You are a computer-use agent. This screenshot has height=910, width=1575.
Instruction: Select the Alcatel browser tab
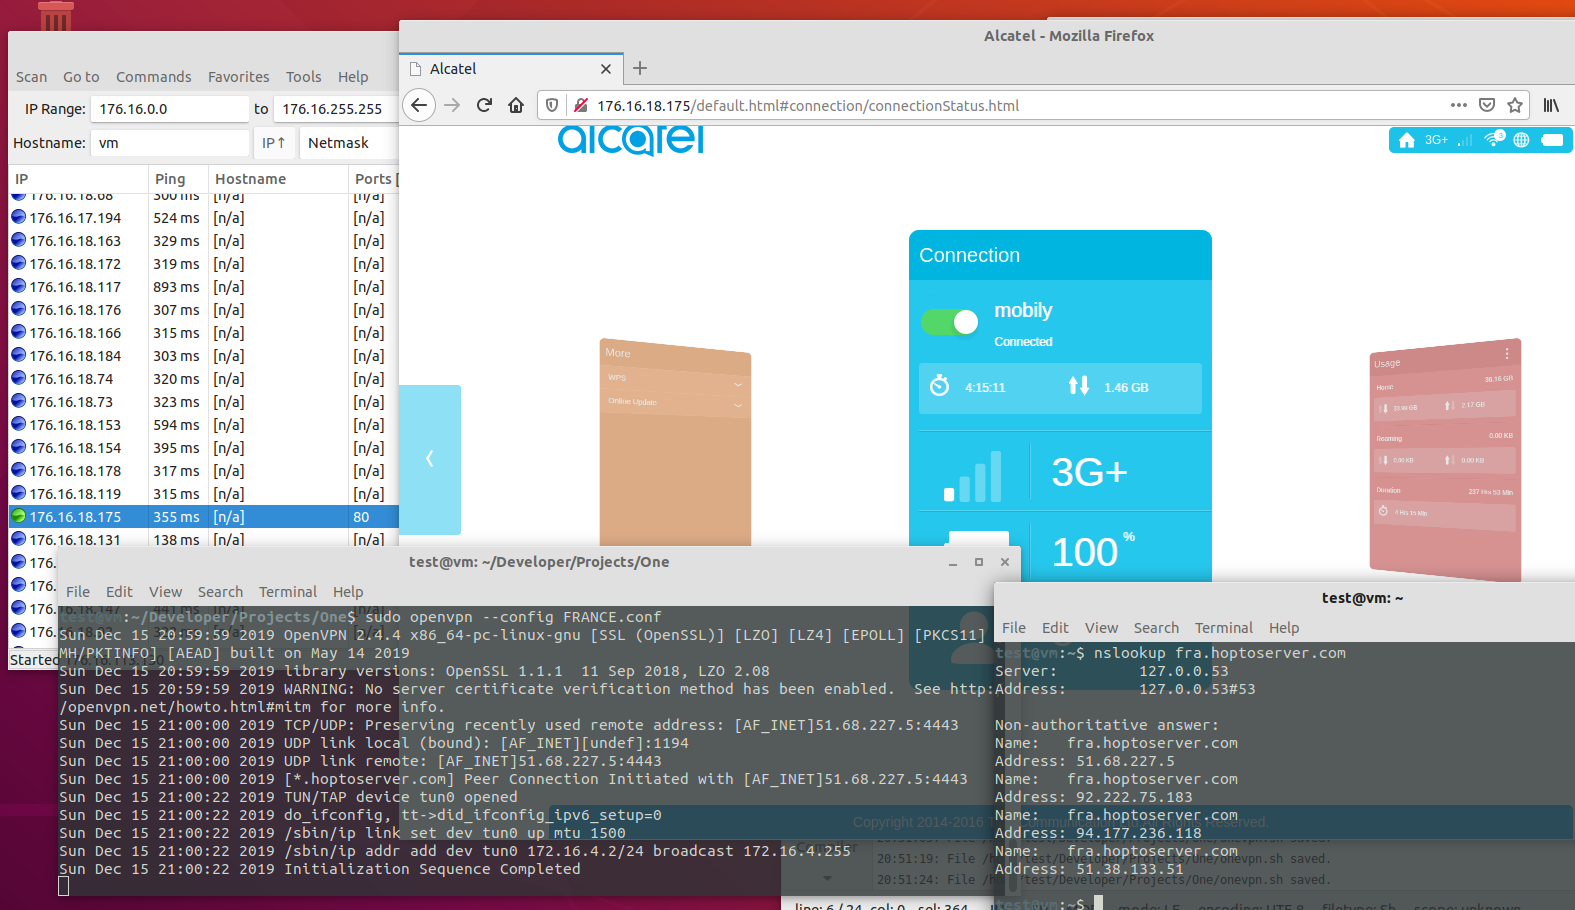click(x=512, y=69)
